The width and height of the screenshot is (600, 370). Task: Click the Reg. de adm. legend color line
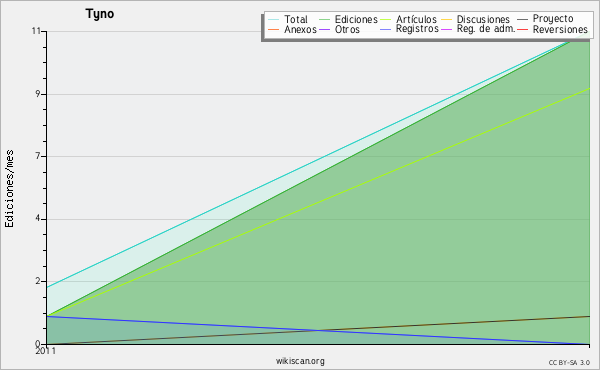447,29
